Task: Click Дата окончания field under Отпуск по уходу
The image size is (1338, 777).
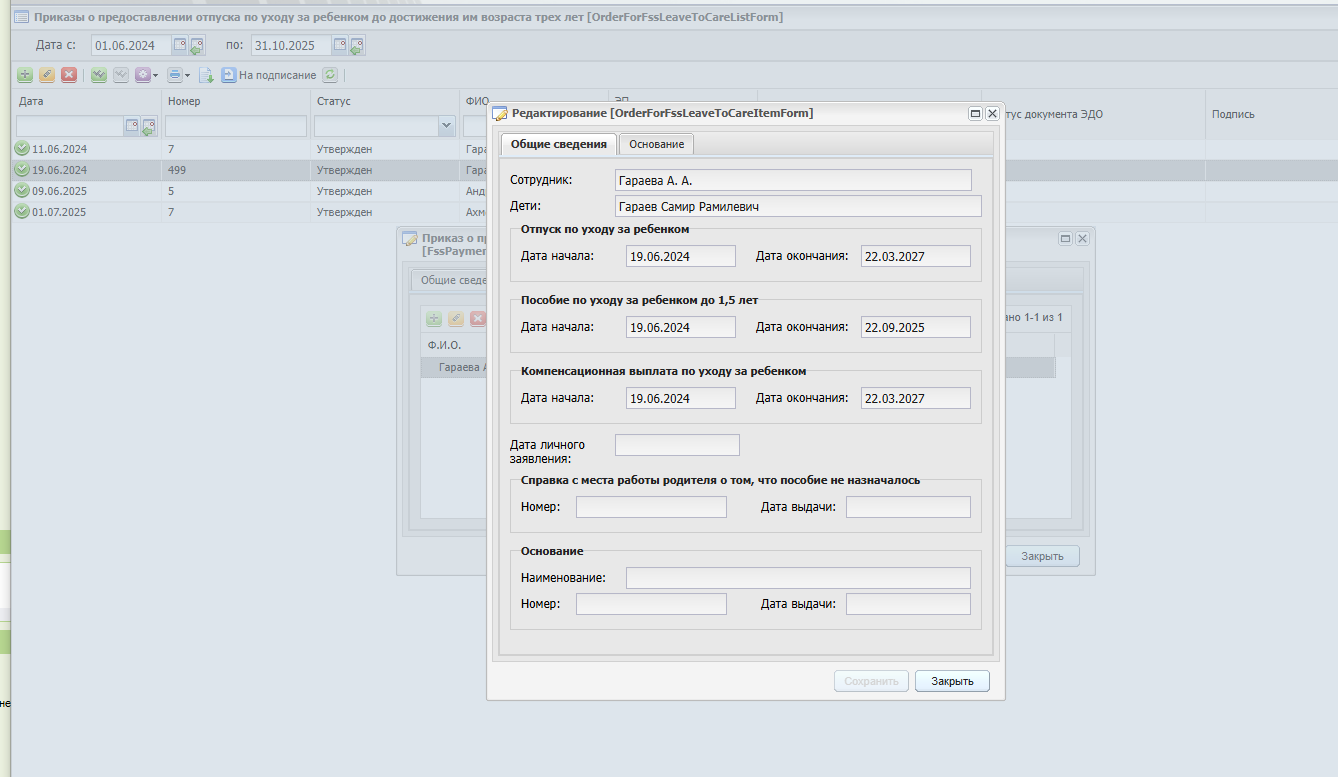Action: tap(916, 256)
